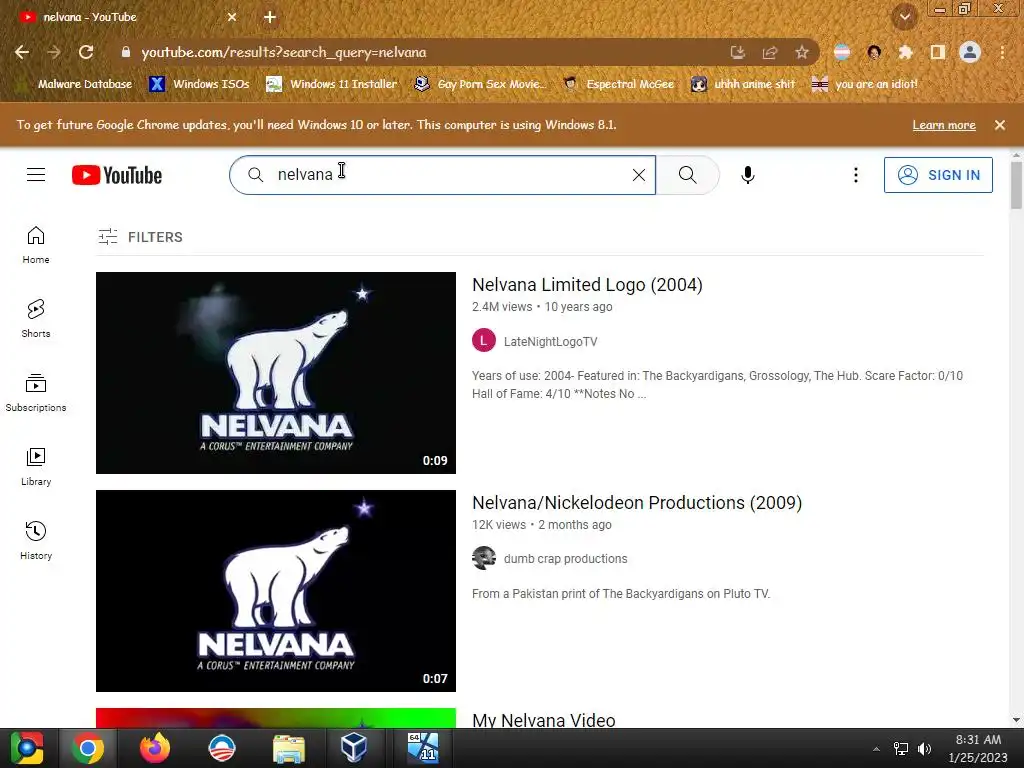Open Library in sidebar
Image resolution: width=1024 pixels, height=768 pixels.
(x=36, y=467)
